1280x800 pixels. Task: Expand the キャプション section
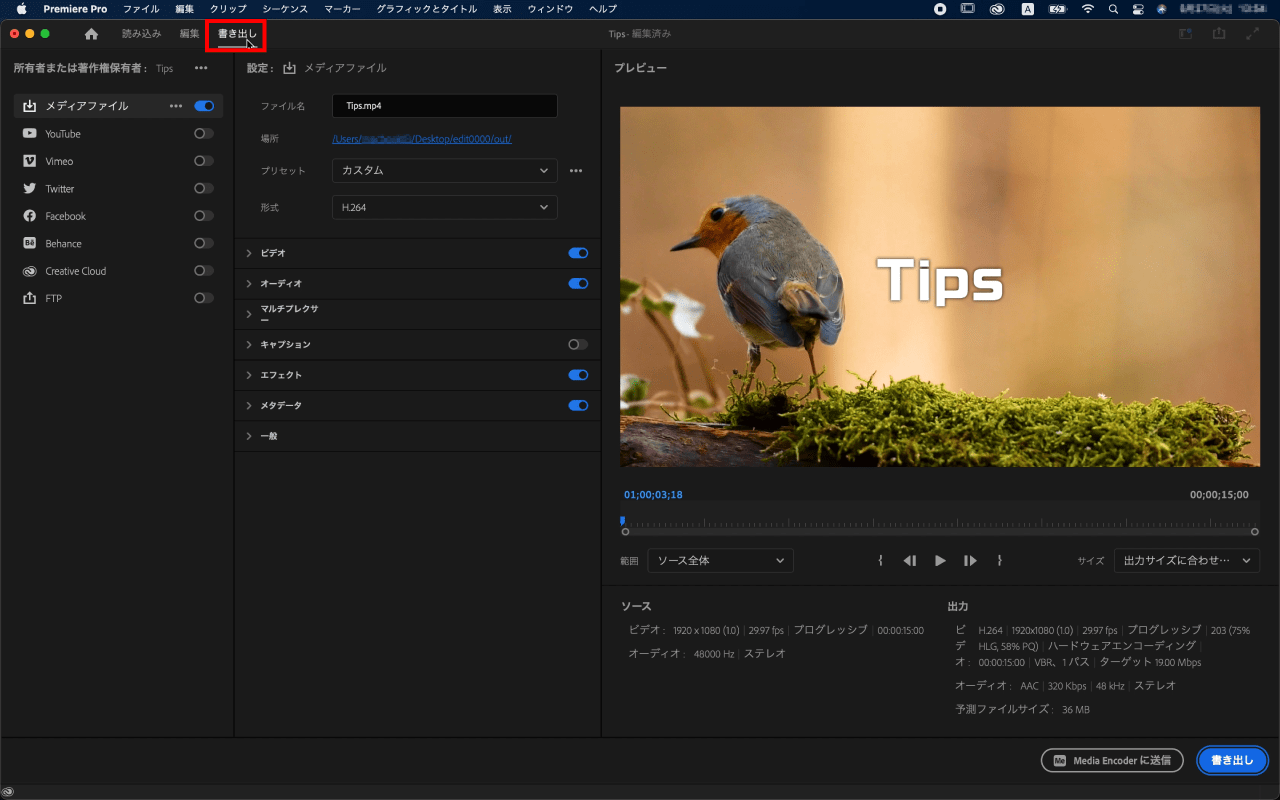[249, 345]
